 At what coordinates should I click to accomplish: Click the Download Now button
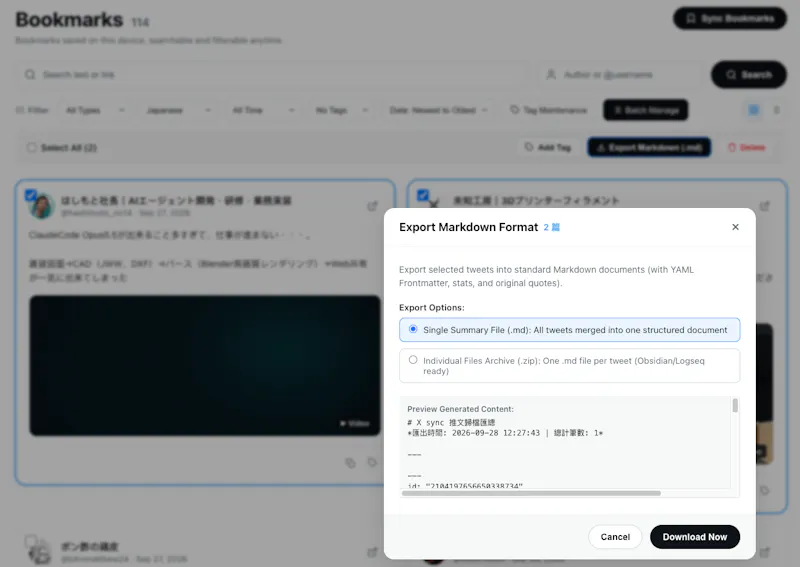tap(694, 537)
